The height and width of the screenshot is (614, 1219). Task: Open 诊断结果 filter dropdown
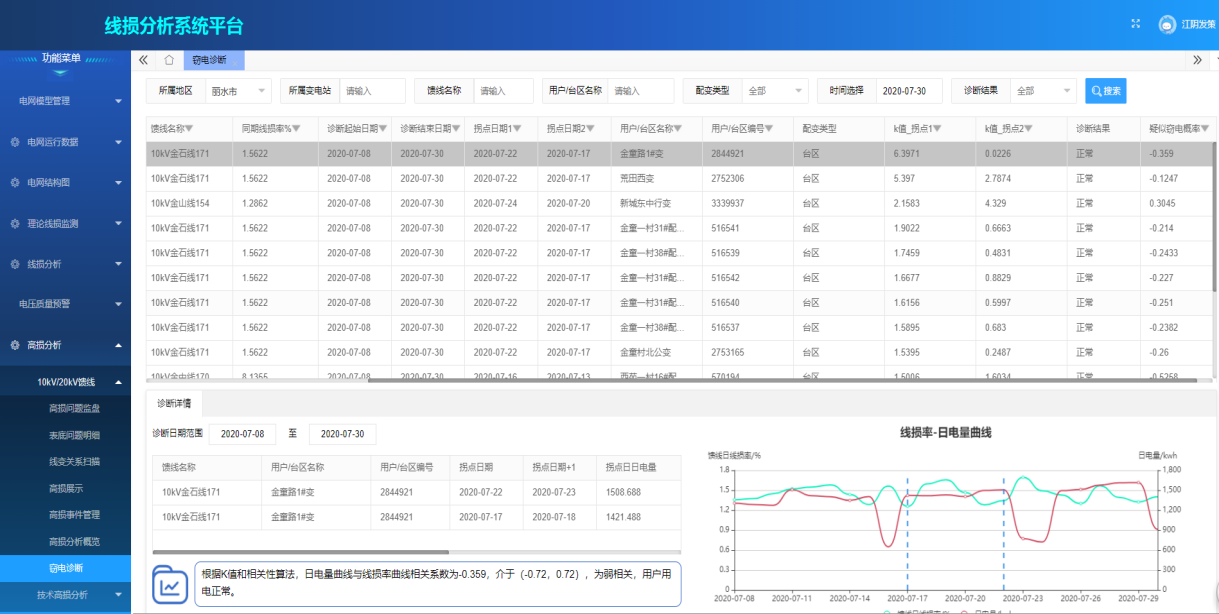(x=1043, y=91)
